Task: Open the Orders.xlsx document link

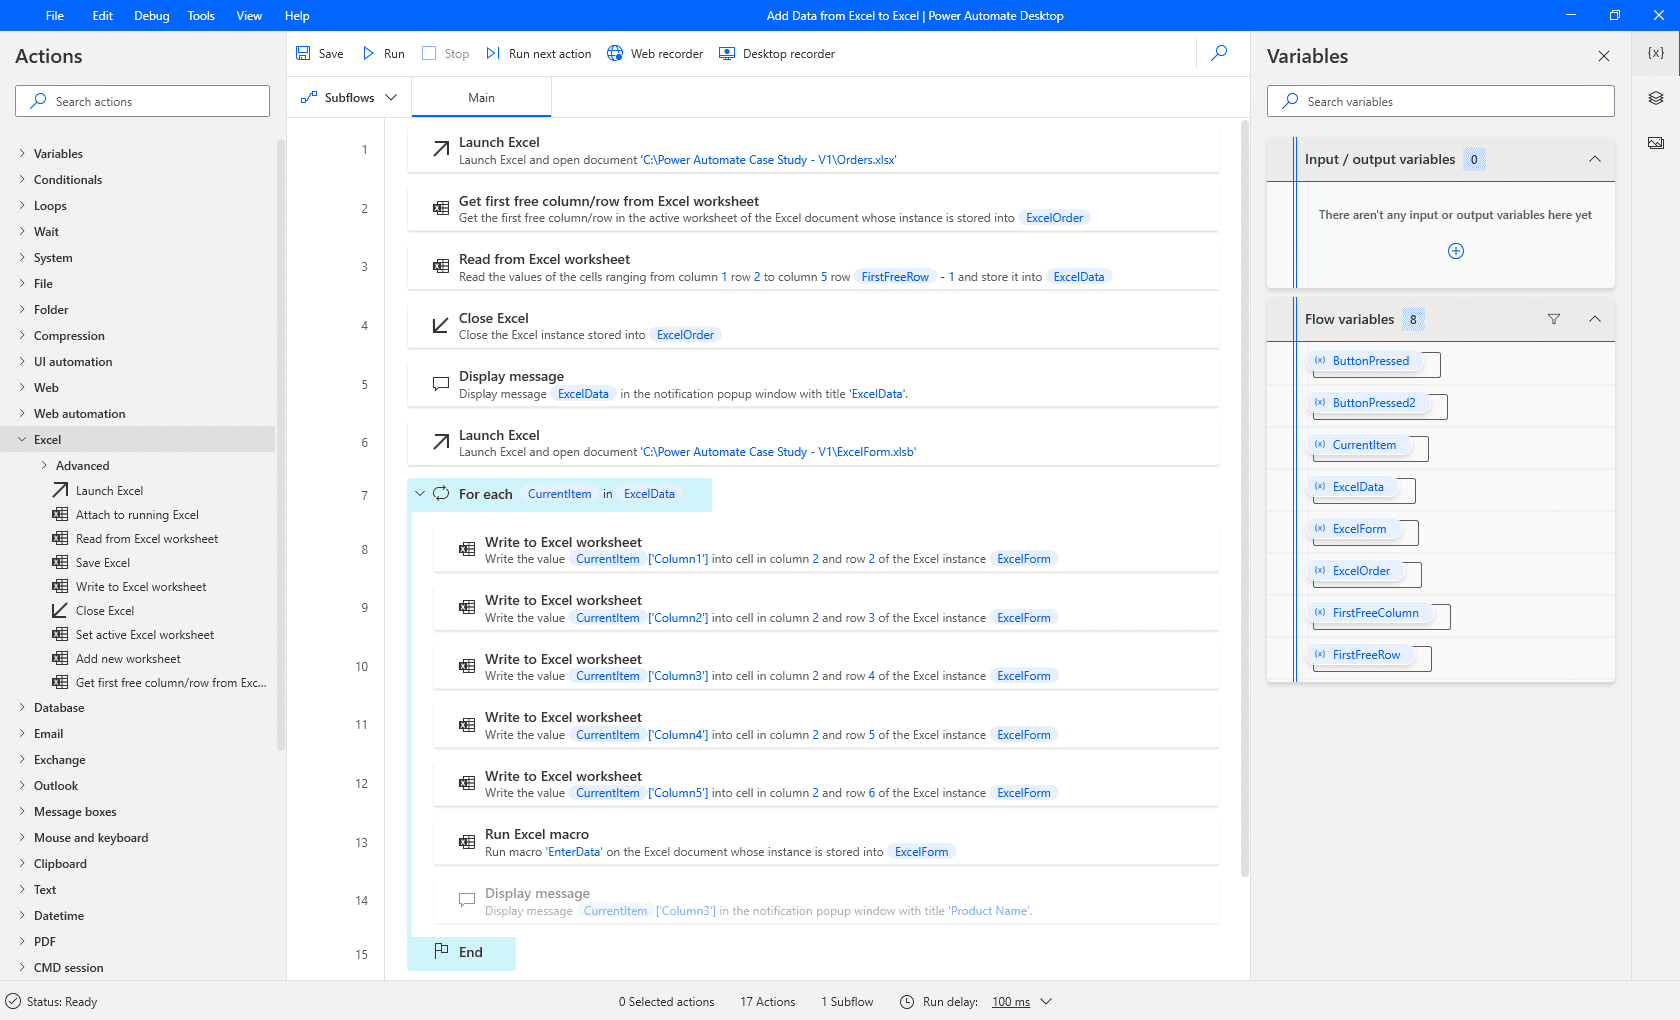Action: [768, 159]
